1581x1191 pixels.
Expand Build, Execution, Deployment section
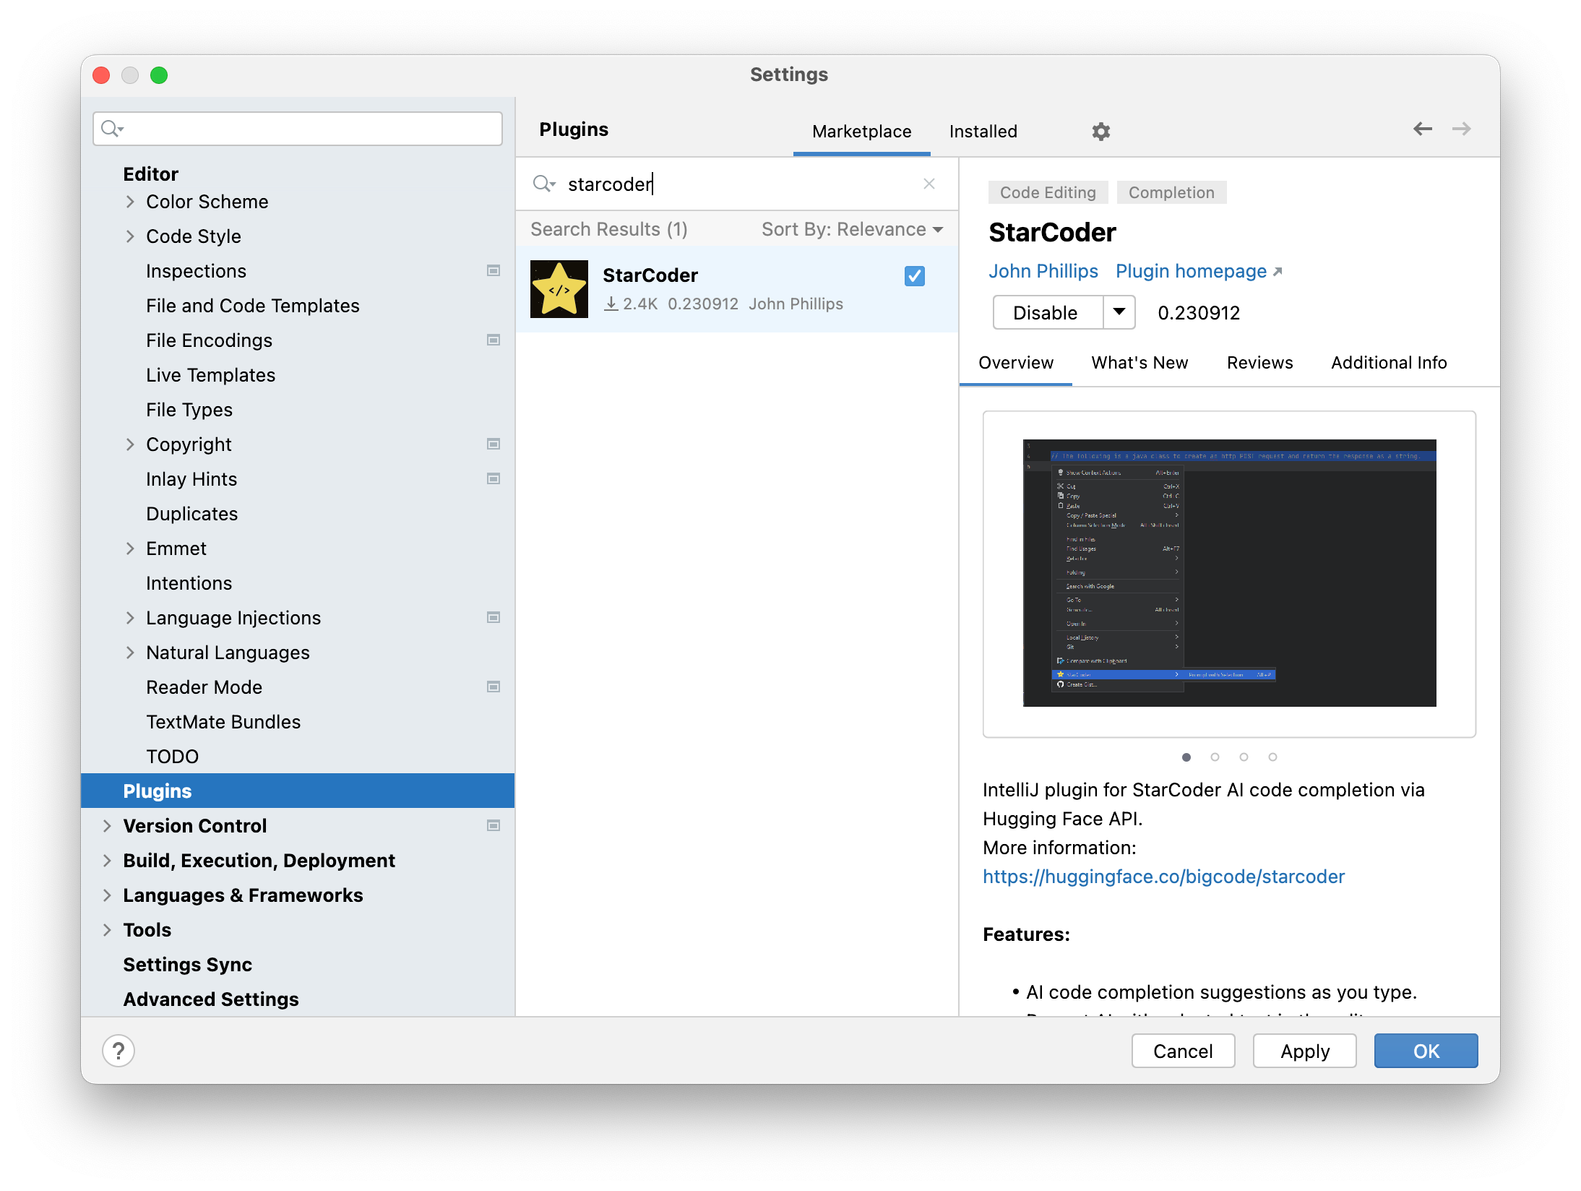107,861
